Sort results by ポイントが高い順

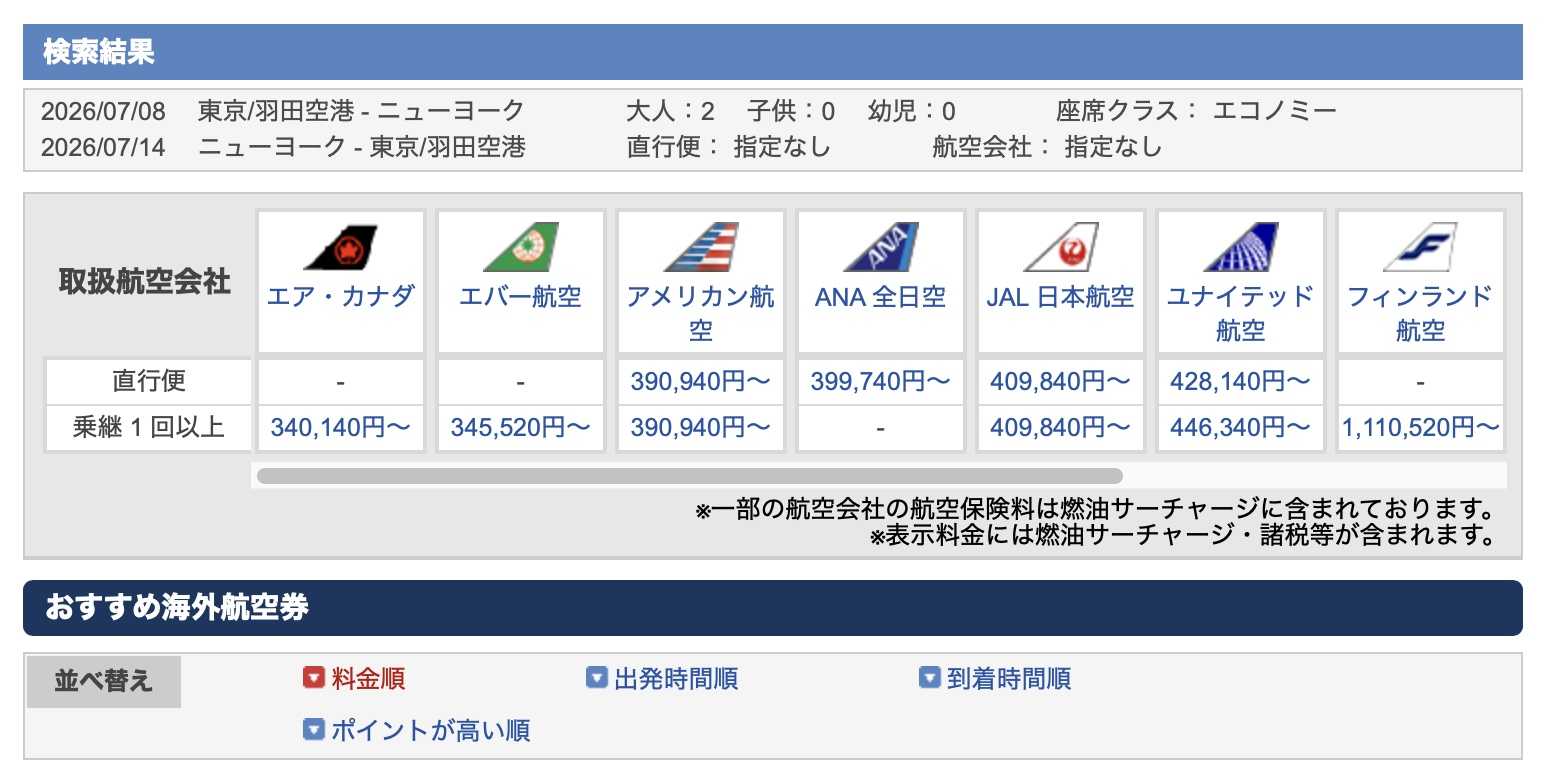(x=430, y=730)
